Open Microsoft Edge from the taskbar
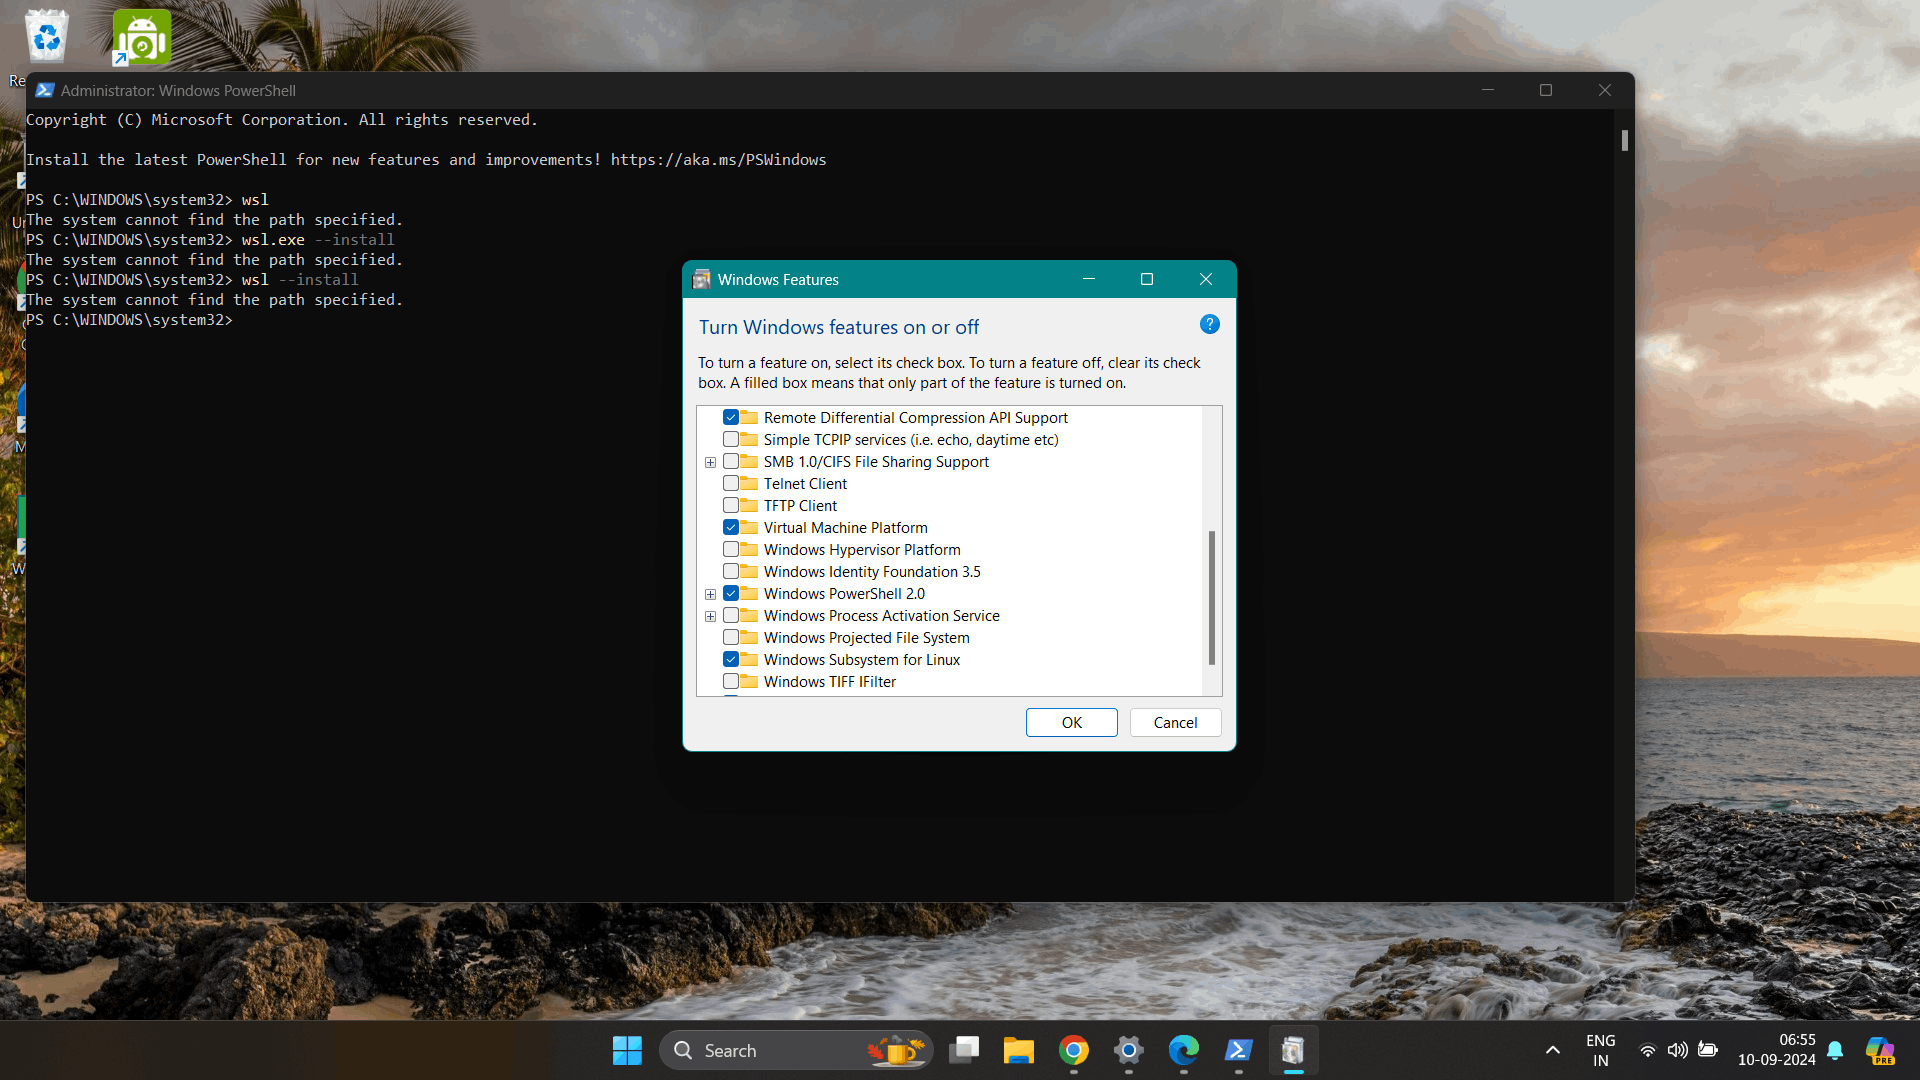 1183,1050
